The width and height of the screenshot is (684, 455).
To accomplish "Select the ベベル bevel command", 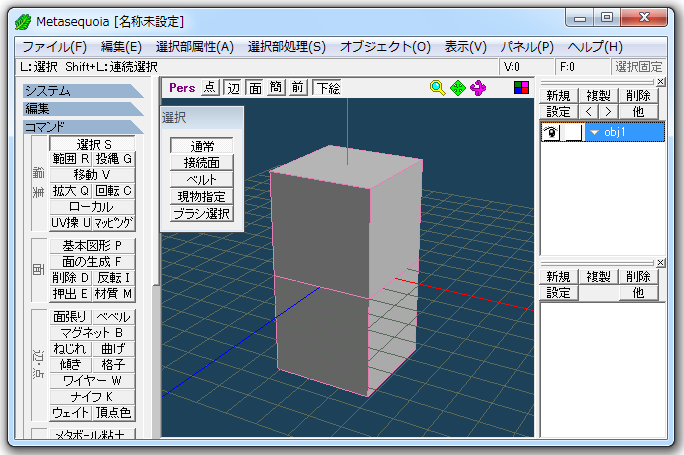I will (113, 317).
